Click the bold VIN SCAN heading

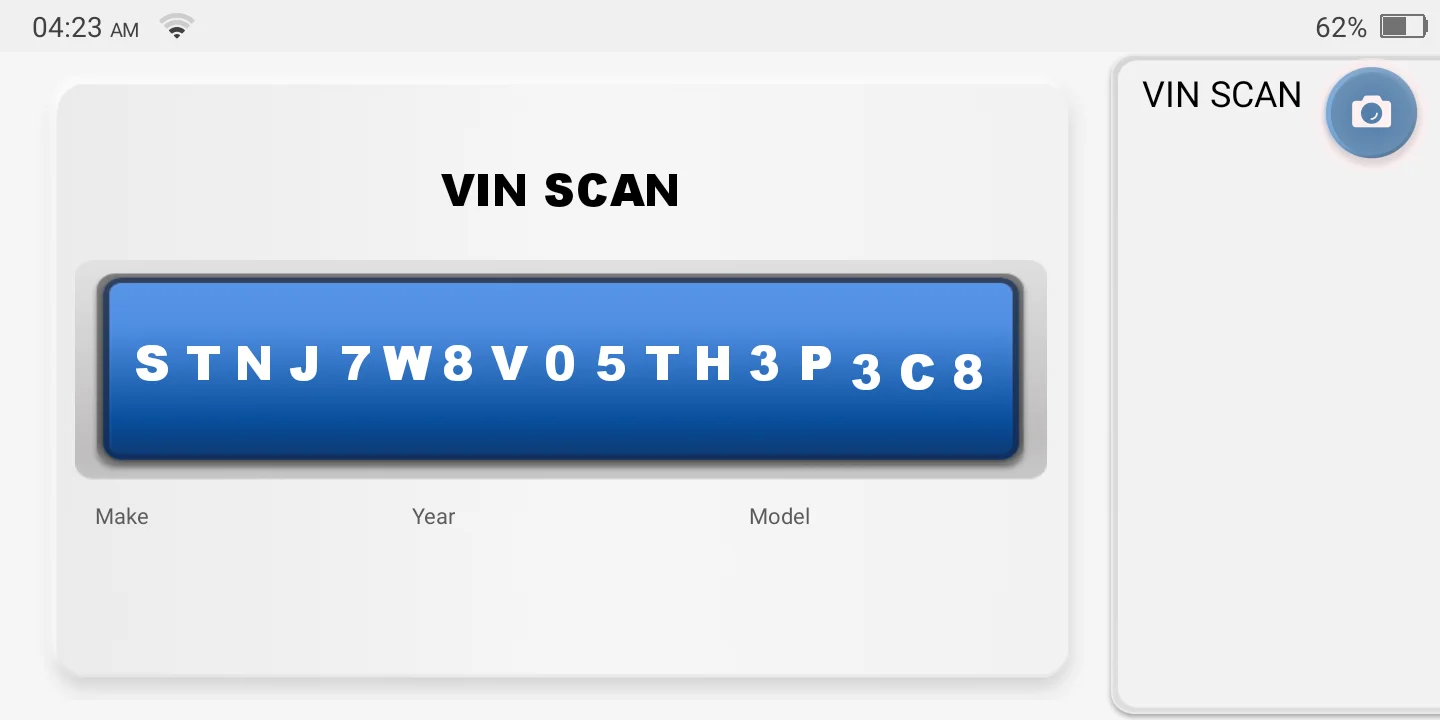561,190
